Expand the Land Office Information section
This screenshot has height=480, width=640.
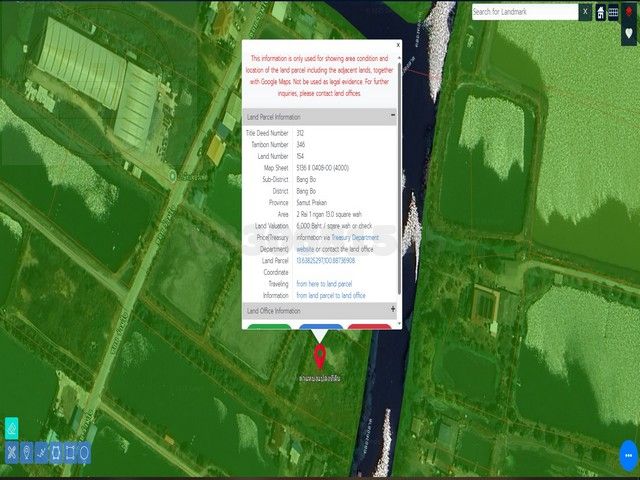393,311
